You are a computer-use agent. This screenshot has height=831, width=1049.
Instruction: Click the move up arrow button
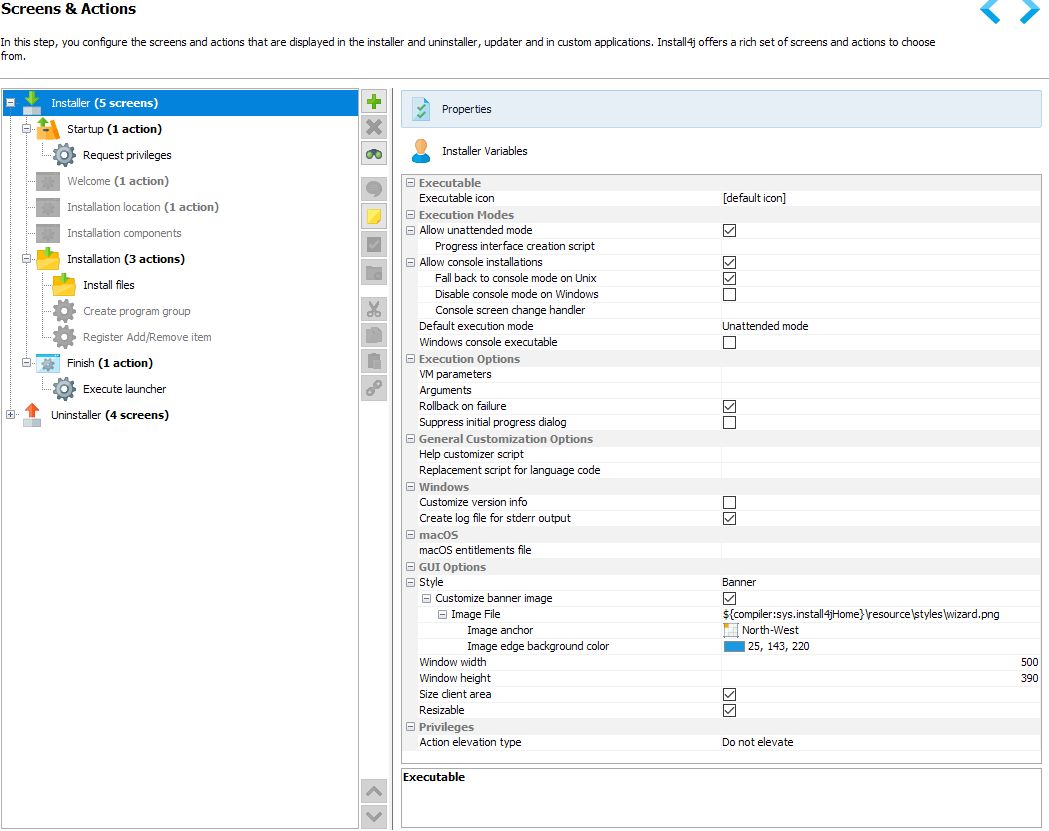pos(374,792)
